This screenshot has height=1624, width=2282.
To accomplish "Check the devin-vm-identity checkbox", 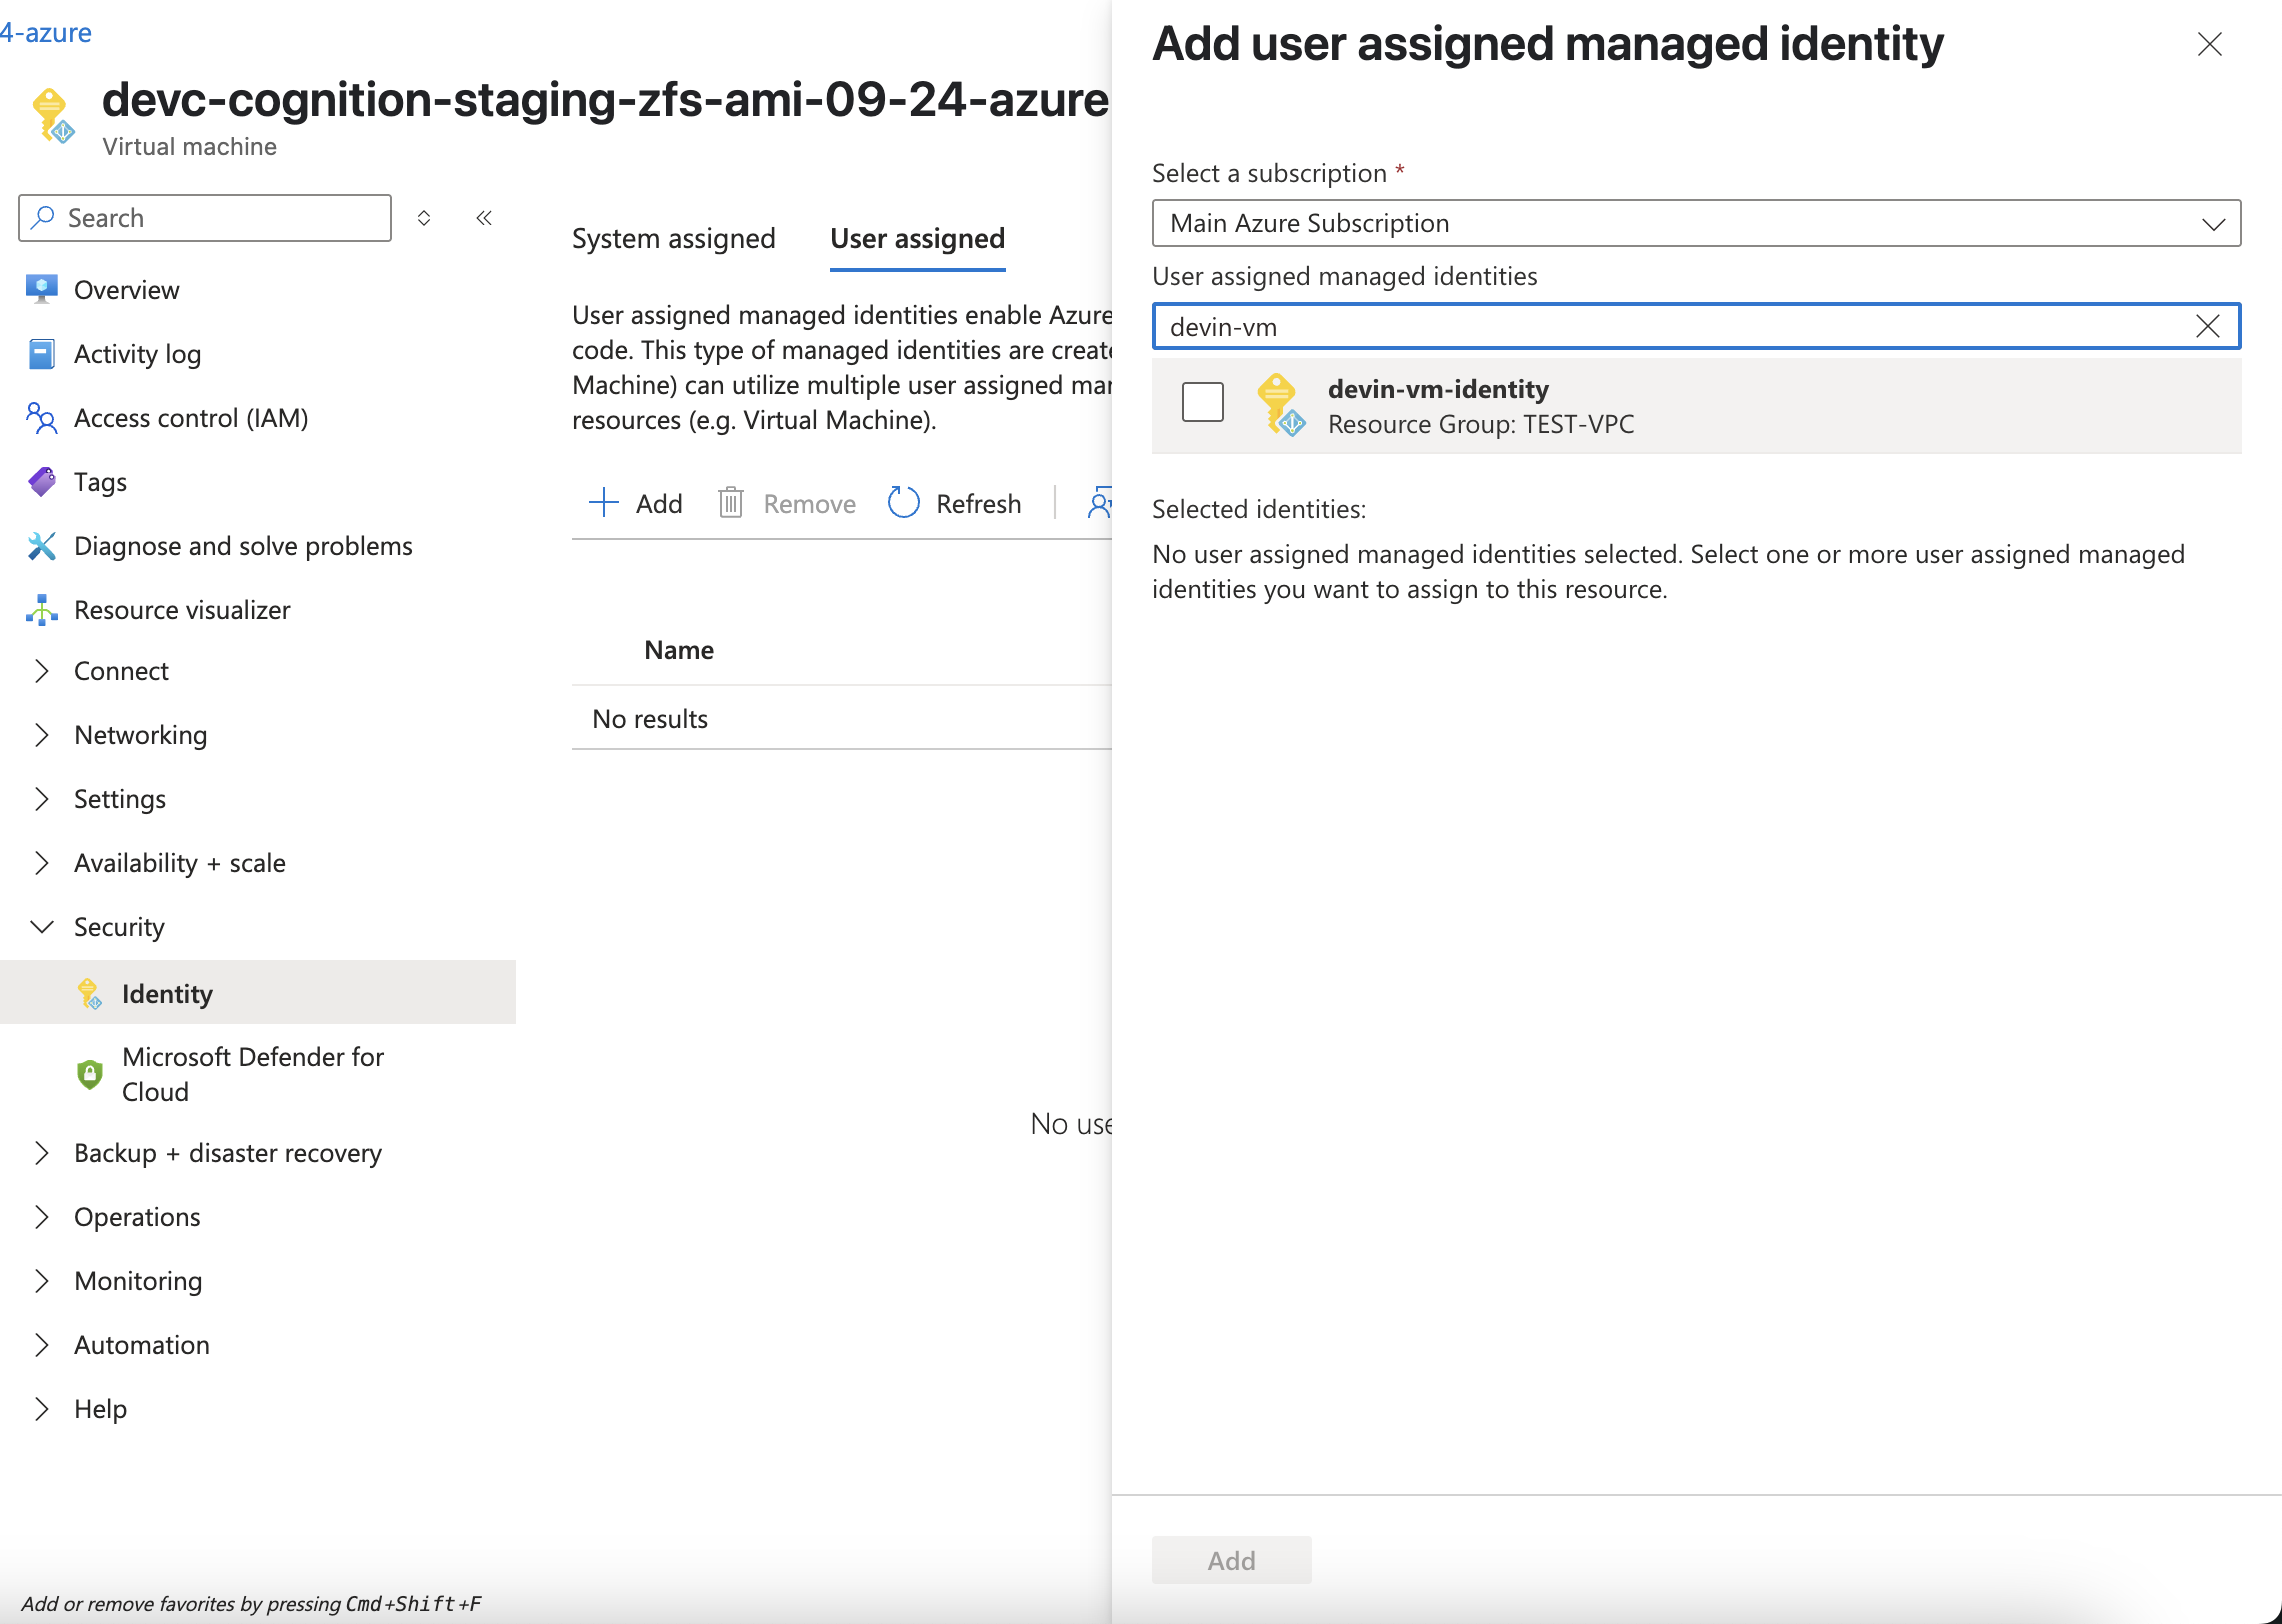I will pos(1202,403).
